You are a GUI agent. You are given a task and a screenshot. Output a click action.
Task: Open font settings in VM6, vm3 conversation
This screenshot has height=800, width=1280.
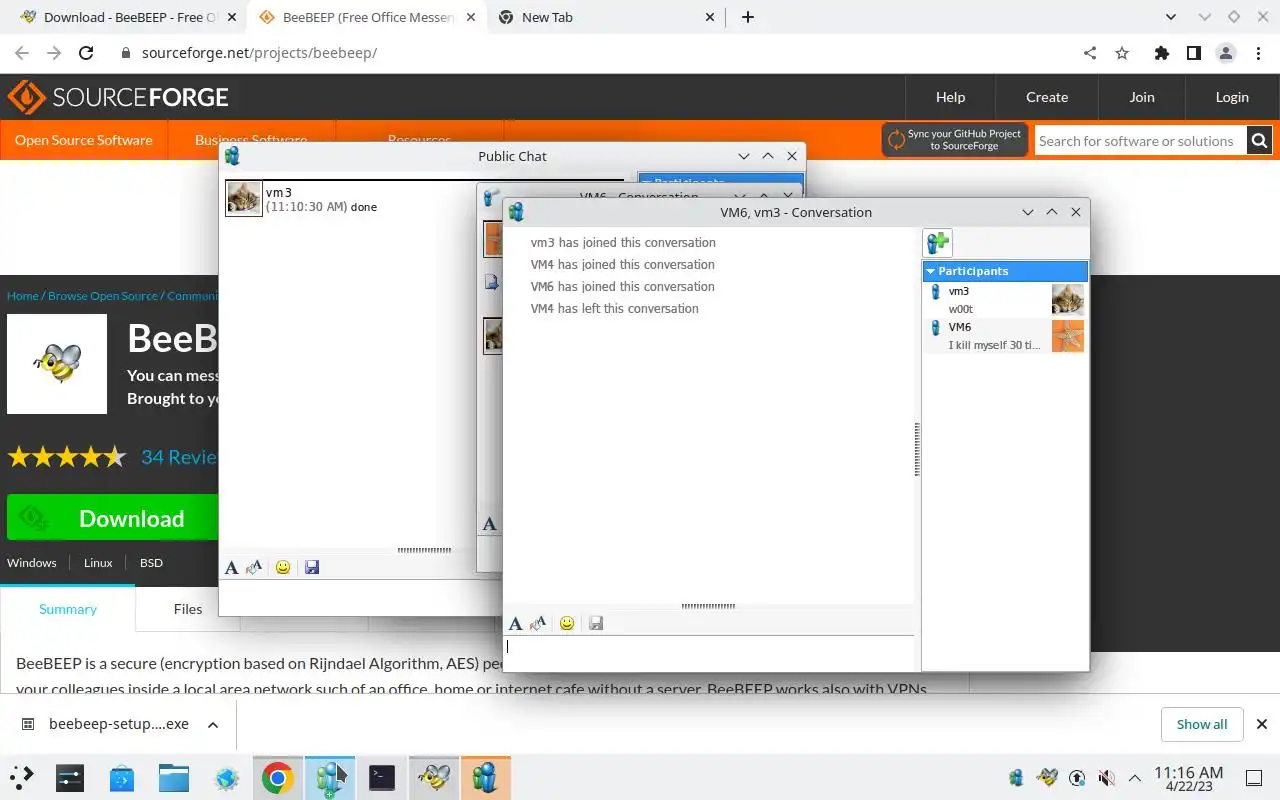click(x=515, y=623)
